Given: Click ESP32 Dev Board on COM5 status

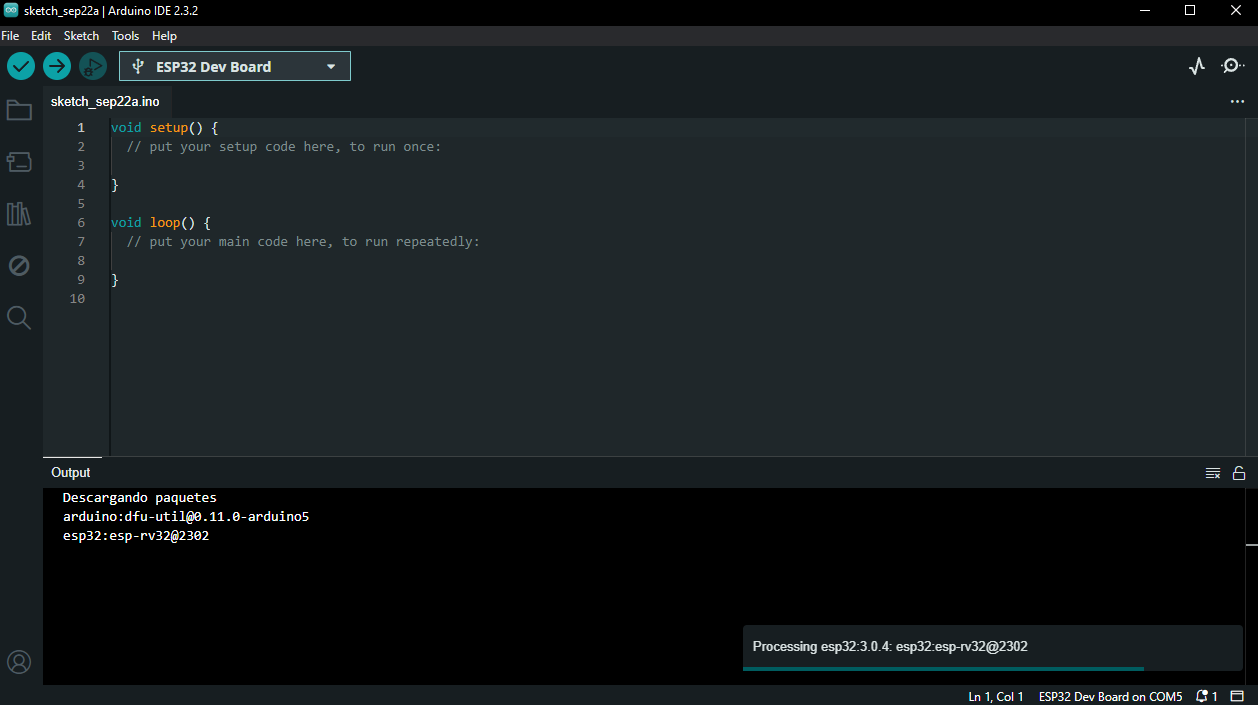Looking at the screenshot, I should point(1111,696).
